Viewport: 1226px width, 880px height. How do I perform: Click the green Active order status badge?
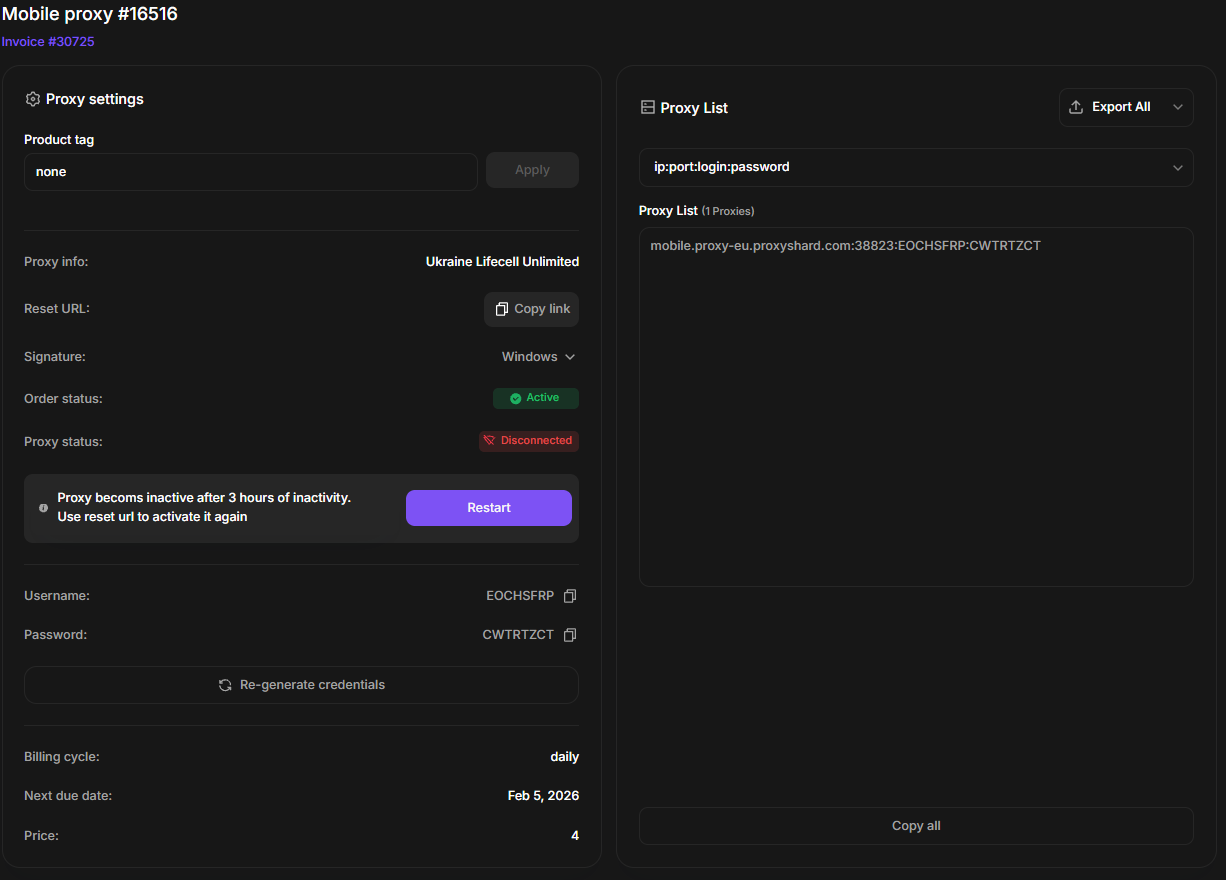pos(535,398)
